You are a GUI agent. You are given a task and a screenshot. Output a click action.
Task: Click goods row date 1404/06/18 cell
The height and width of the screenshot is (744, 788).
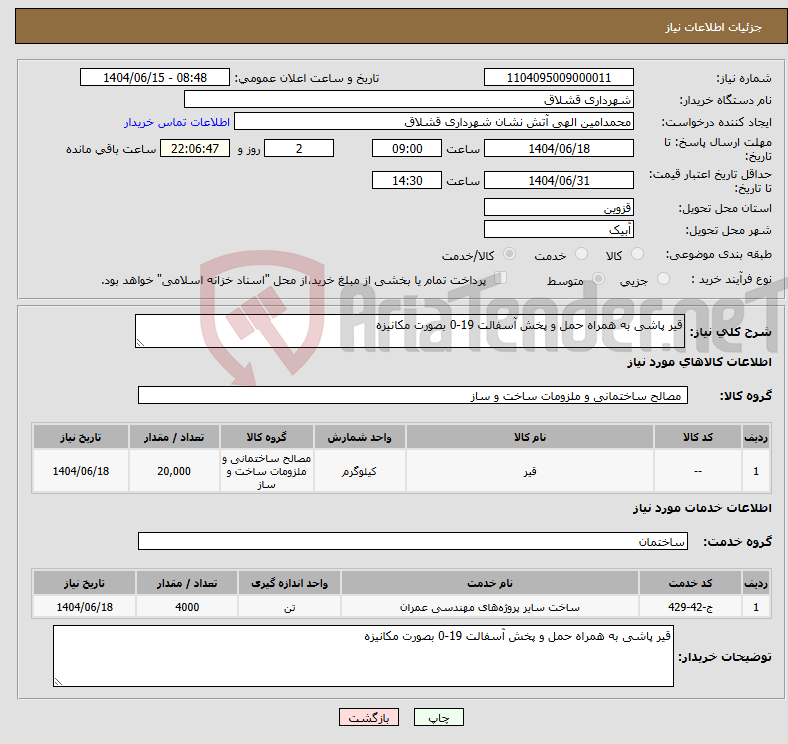tap(81, 471)
